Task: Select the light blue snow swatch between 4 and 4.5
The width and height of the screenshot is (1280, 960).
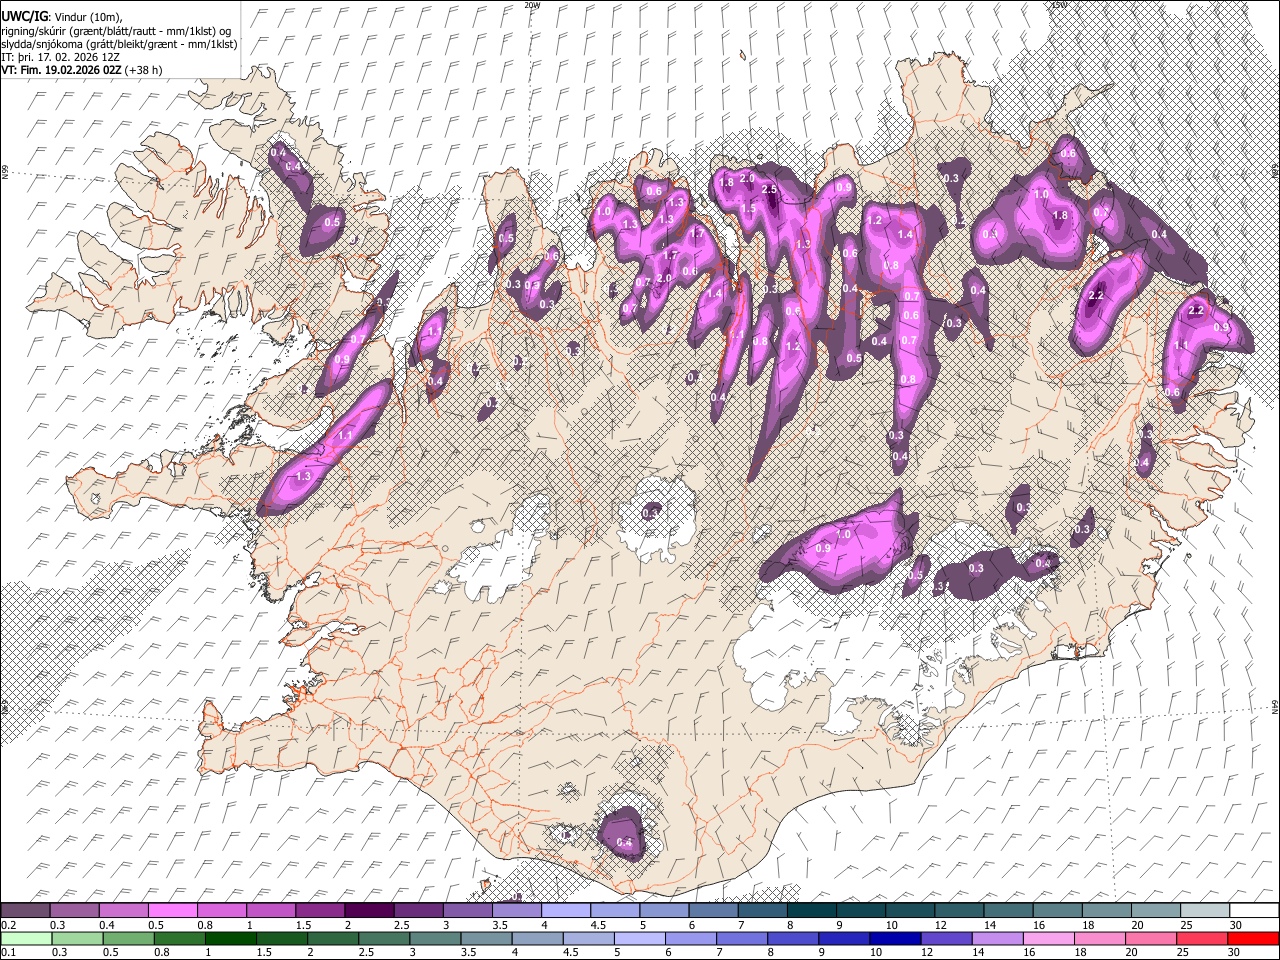Action: (x=566, y=911)
